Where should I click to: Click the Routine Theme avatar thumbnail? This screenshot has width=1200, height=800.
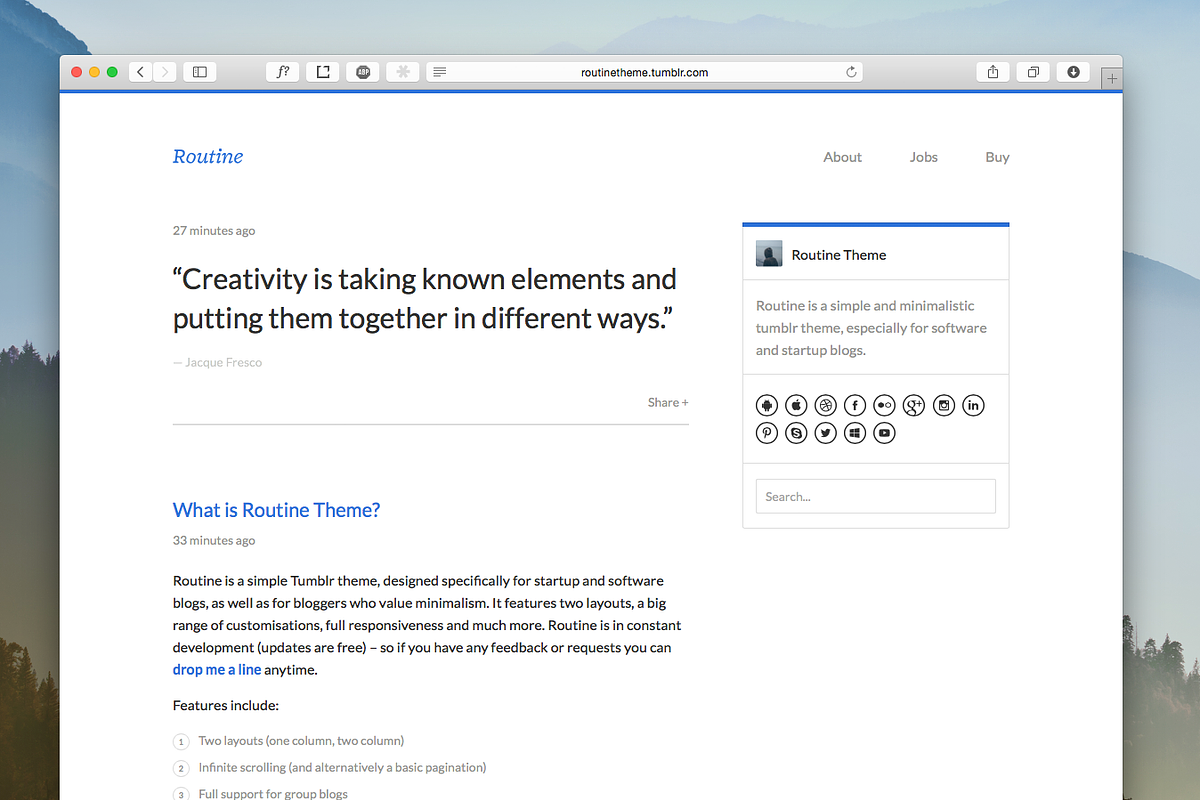point(769,254)
